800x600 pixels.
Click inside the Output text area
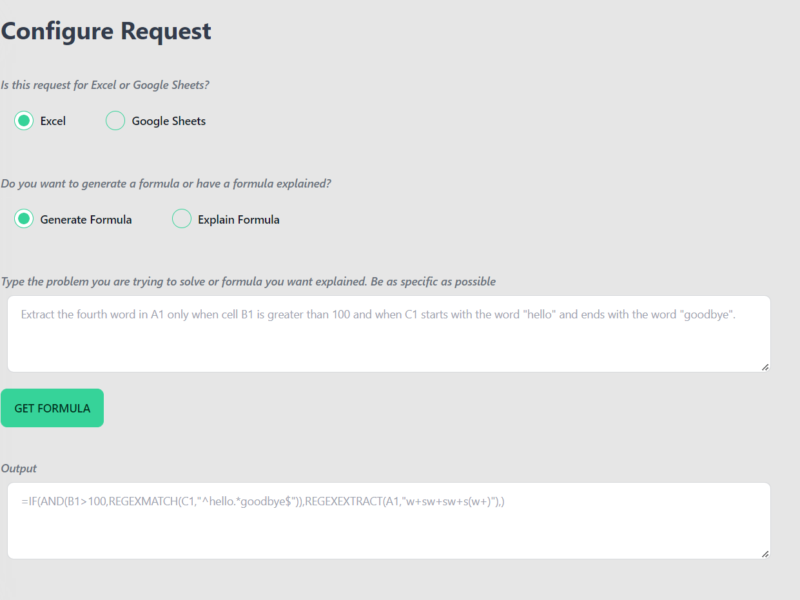(388, 535)
